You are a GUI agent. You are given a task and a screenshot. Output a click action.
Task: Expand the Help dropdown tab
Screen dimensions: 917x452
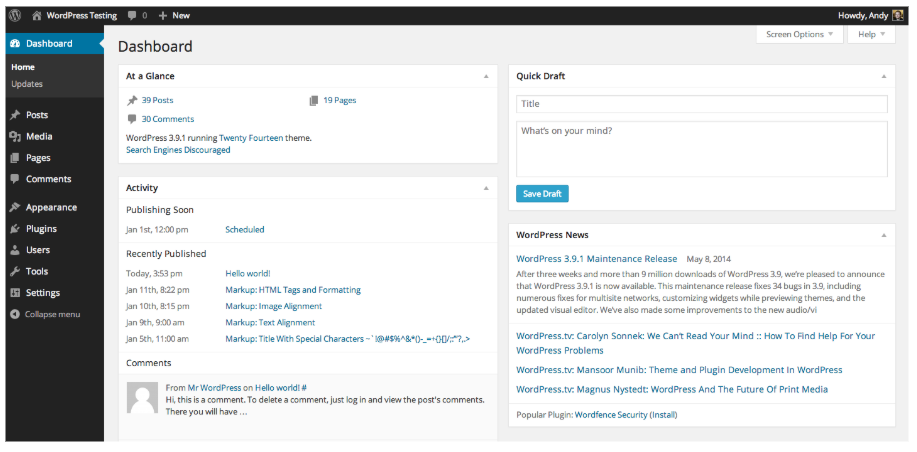[x=871, y=34]
